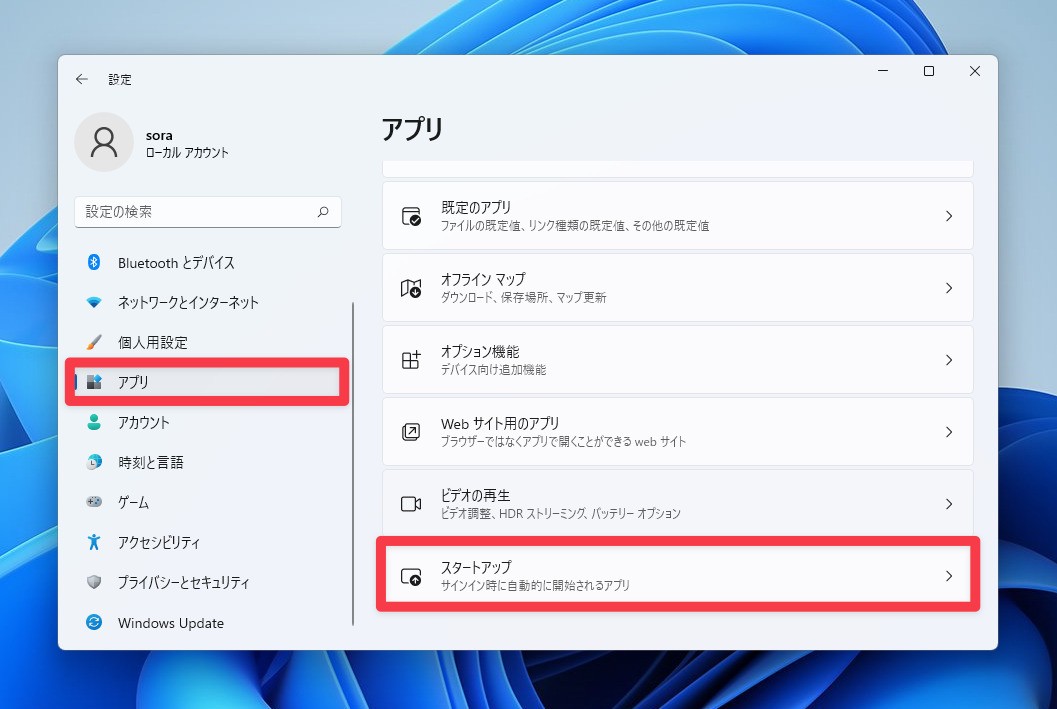Open オフライン マップ settings title
This screenshot has height=709, width=1057.
(x=483, y=279)
